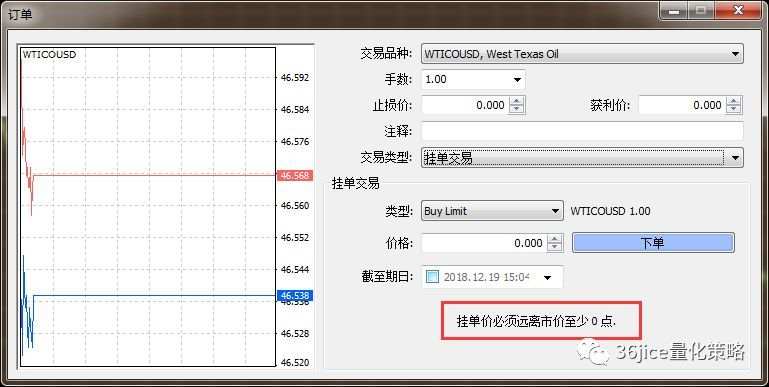The width and height of the screenshot is (769, 387).
Task: Open the 交易品种 symbol dropdown
Action: 582,54
